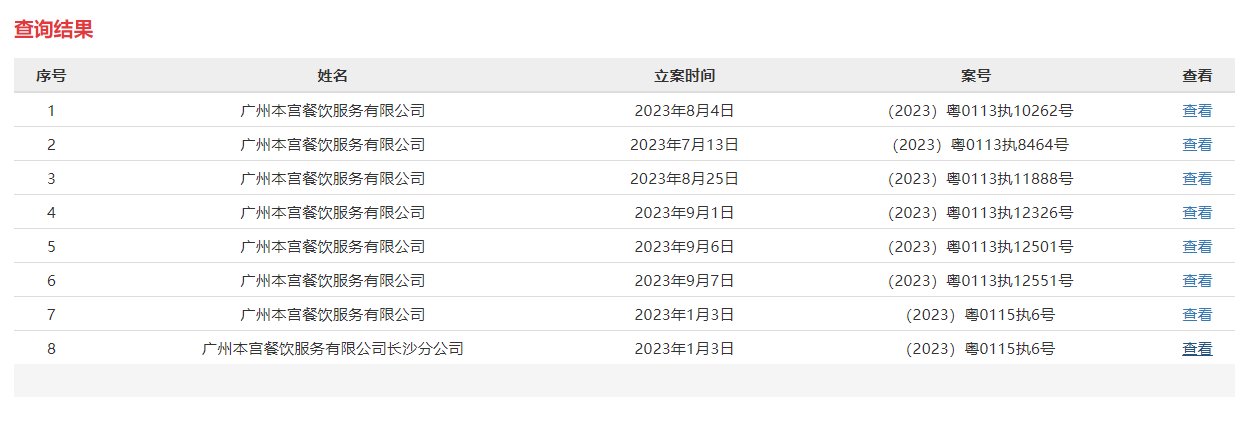Viewport: 1250px width, 423px height.
Task: Open 查看 link for case 粤0113执11888号
Action: (1197, 179)
